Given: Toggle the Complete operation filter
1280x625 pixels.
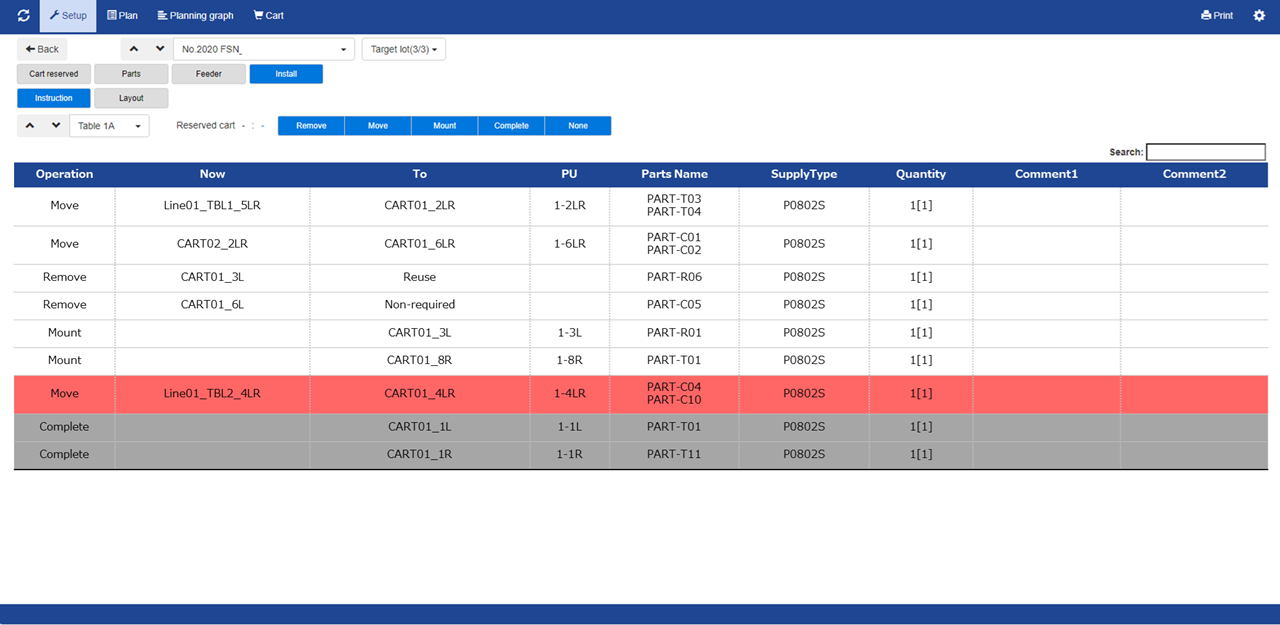Looking at the screenshot, I should (511, 126).
